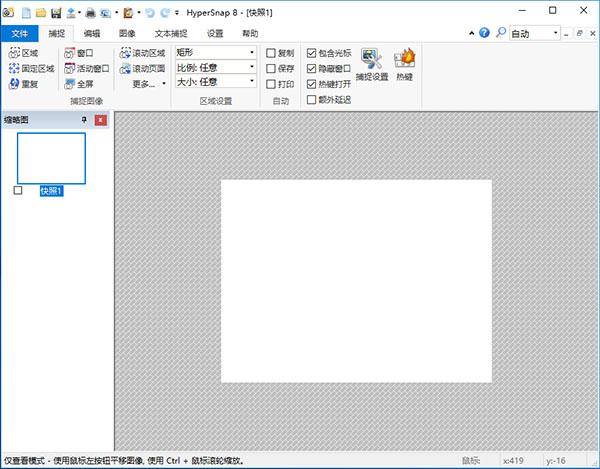Viewport: 600px width, 469px height.
Task: Open 捕捉设置 capture settings
Action: pos(371,66)
